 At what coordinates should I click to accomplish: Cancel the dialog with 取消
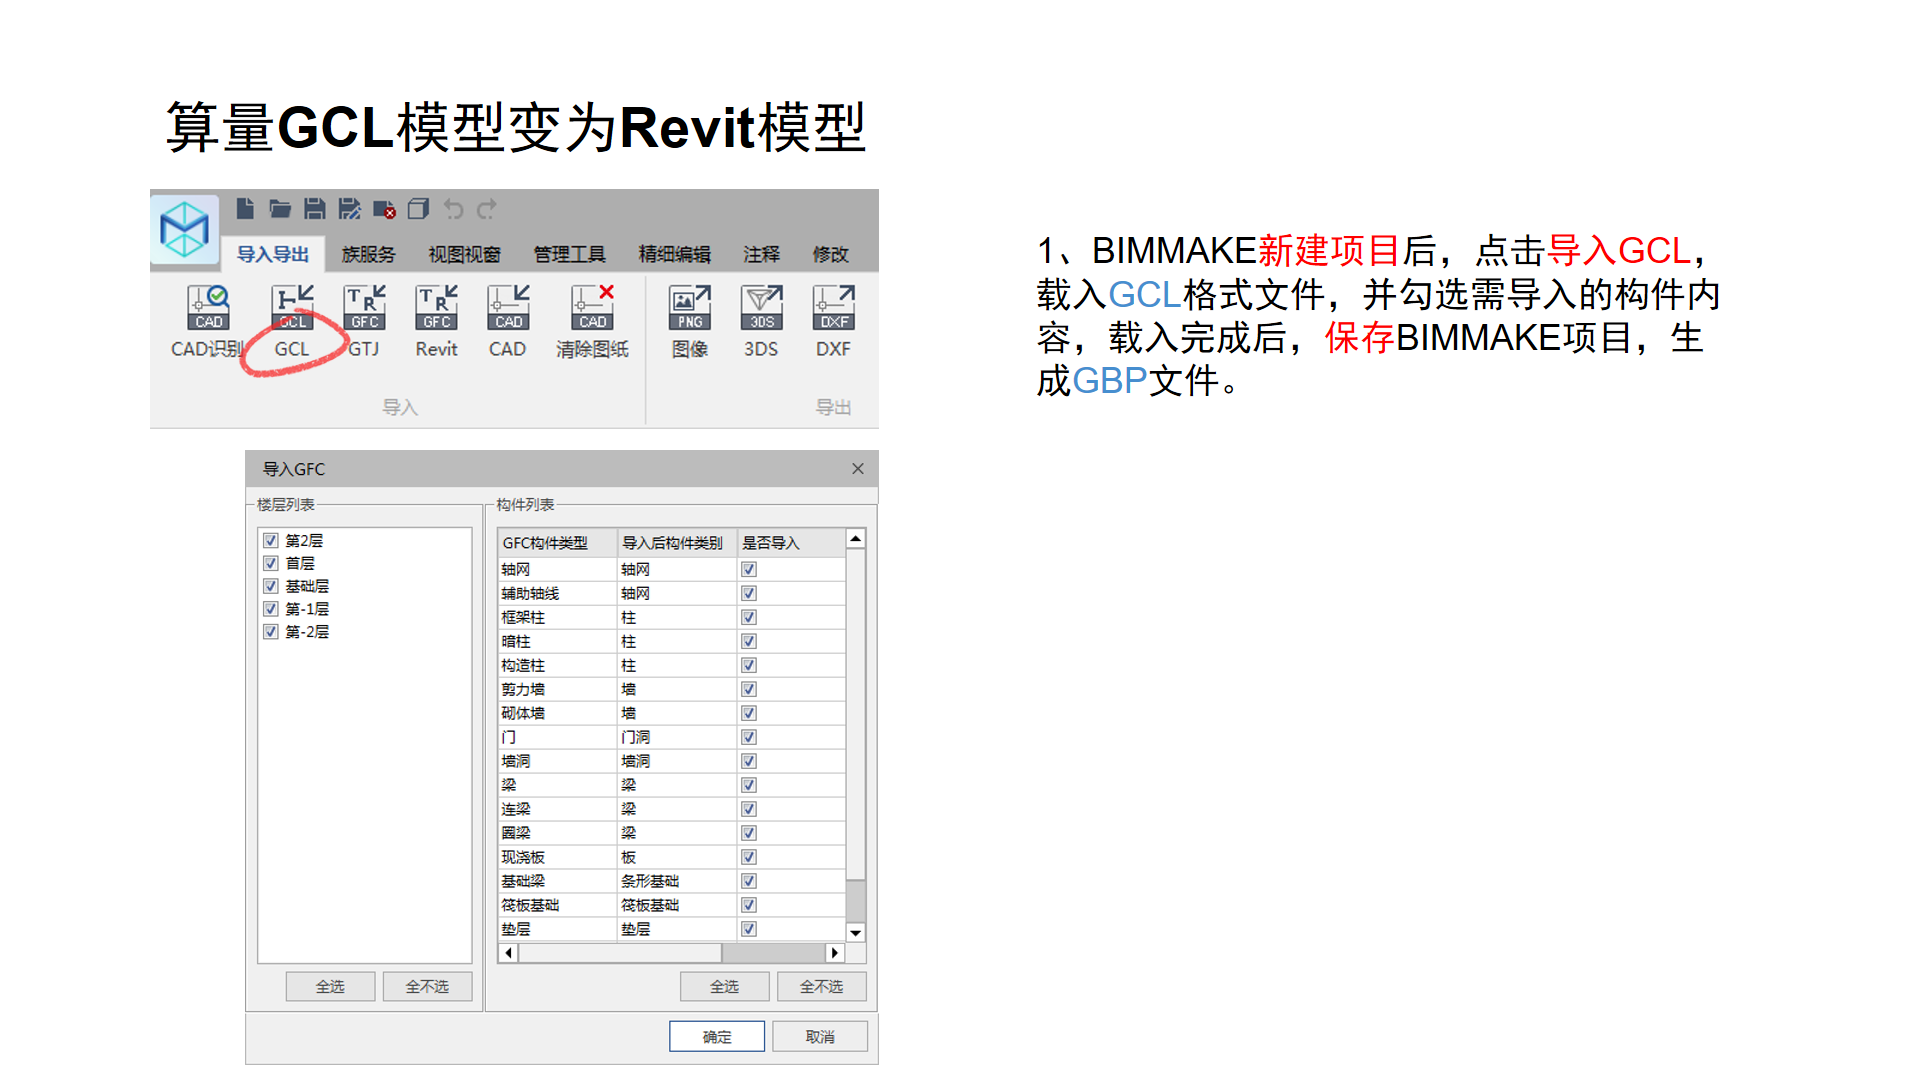point(820,1036)
